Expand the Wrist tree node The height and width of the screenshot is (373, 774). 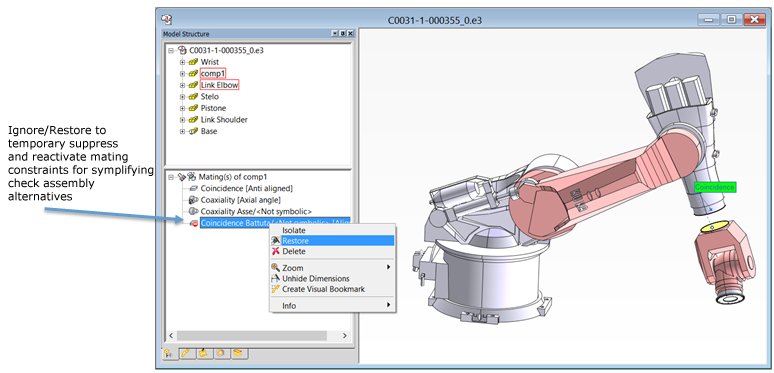point(182,62)
